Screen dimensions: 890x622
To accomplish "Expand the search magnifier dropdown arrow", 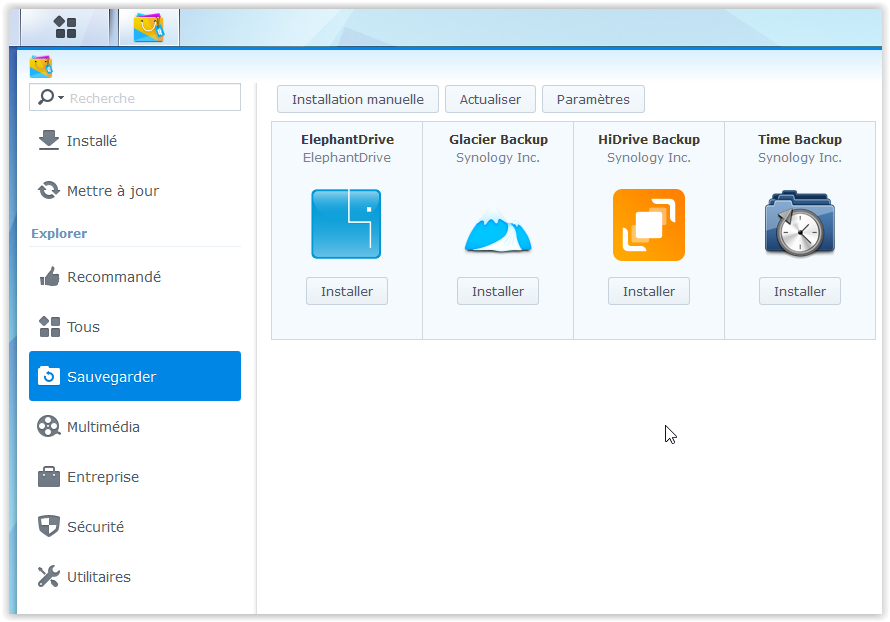I will coord(61,98).
